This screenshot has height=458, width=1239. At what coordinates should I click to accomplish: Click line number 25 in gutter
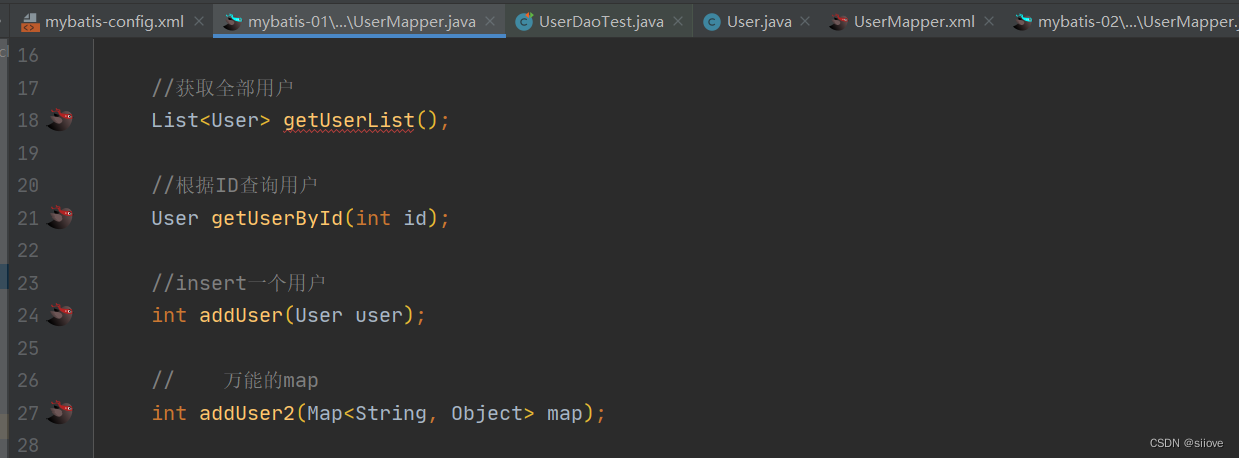28,348
